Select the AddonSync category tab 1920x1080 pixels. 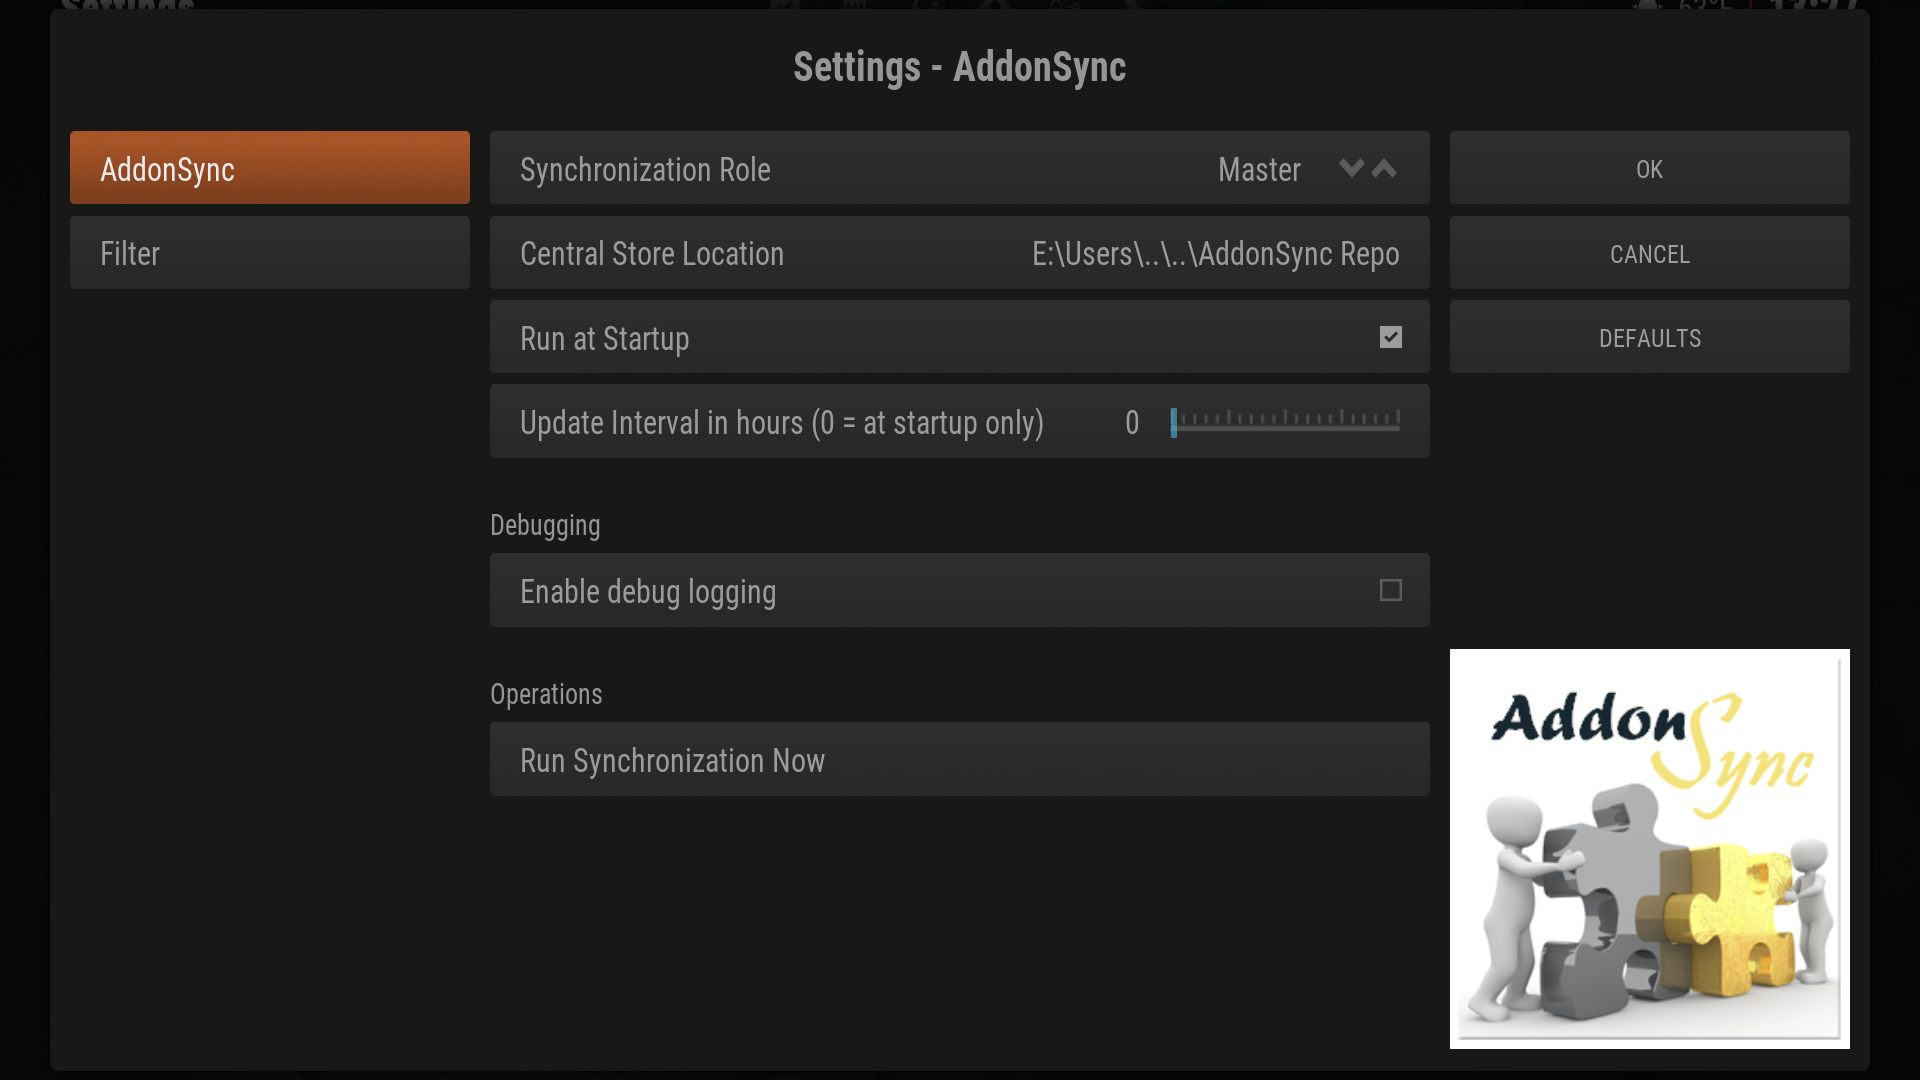269,168
